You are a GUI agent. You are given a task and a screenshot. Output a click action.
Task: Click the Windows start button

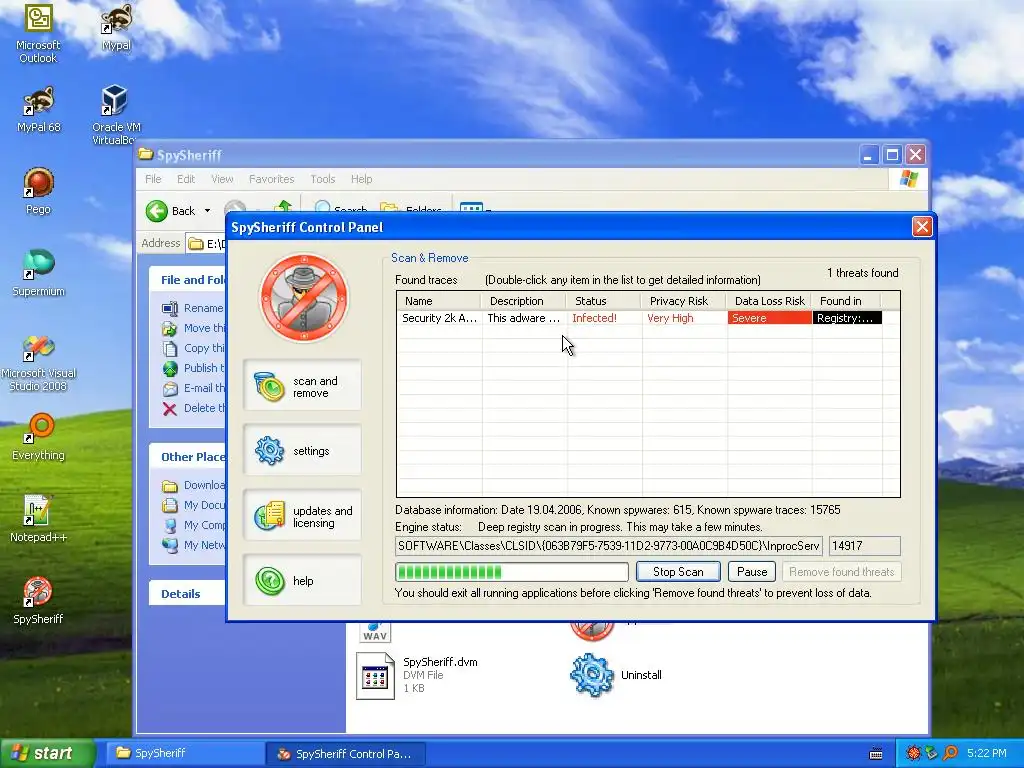(47, 753)
